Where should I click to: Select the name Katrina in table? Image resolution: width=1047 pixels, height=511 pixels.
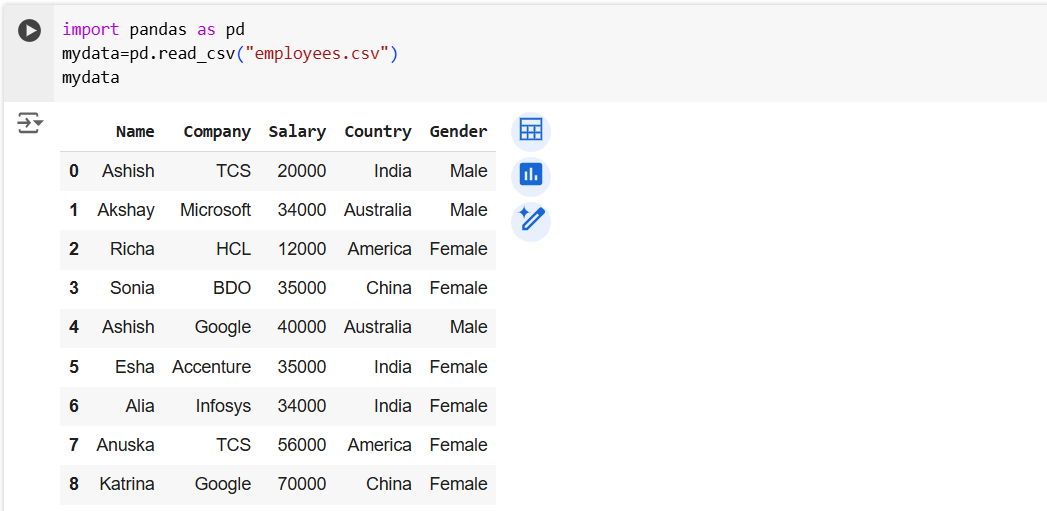coord(127,484)
